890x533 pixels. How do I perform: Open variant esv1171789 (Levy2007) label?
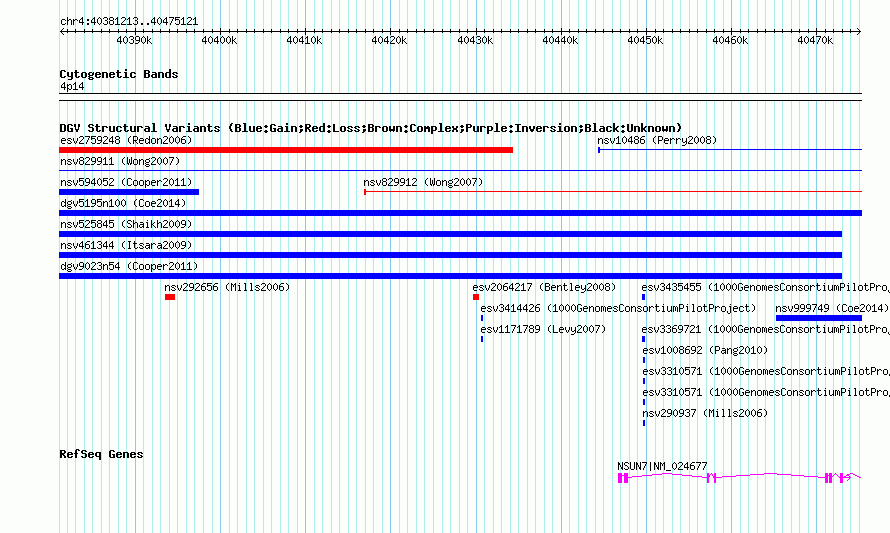click(543, 329)
